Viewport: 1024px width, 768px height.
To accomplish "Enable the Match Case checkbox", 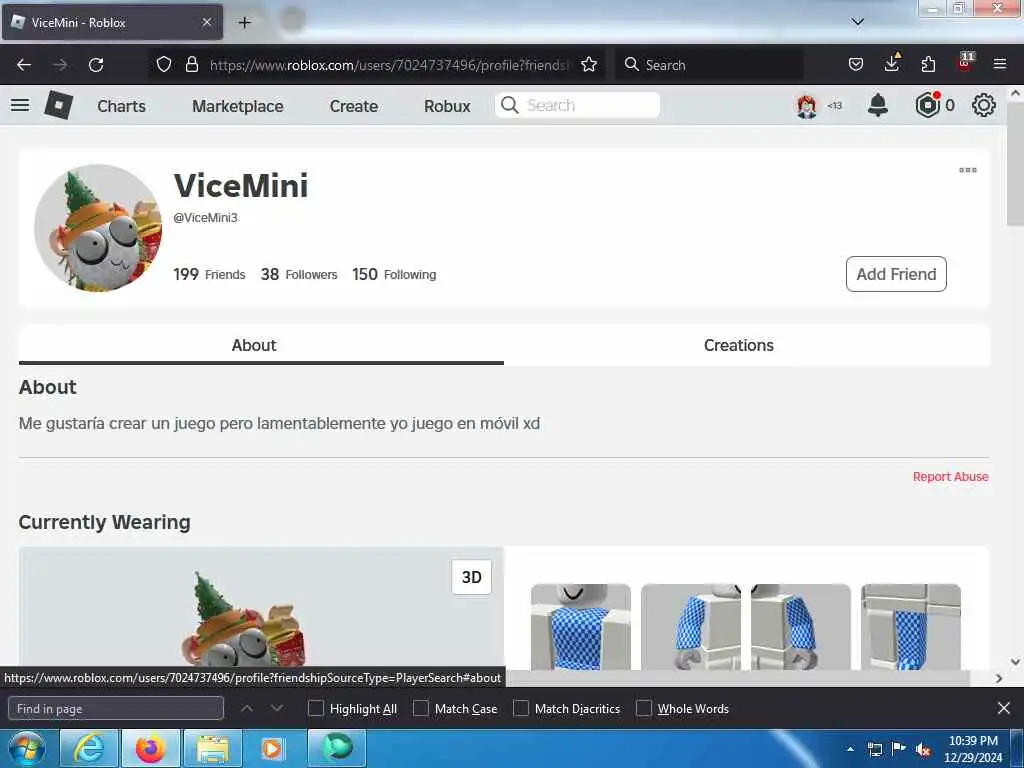I will tap(421, 708).
